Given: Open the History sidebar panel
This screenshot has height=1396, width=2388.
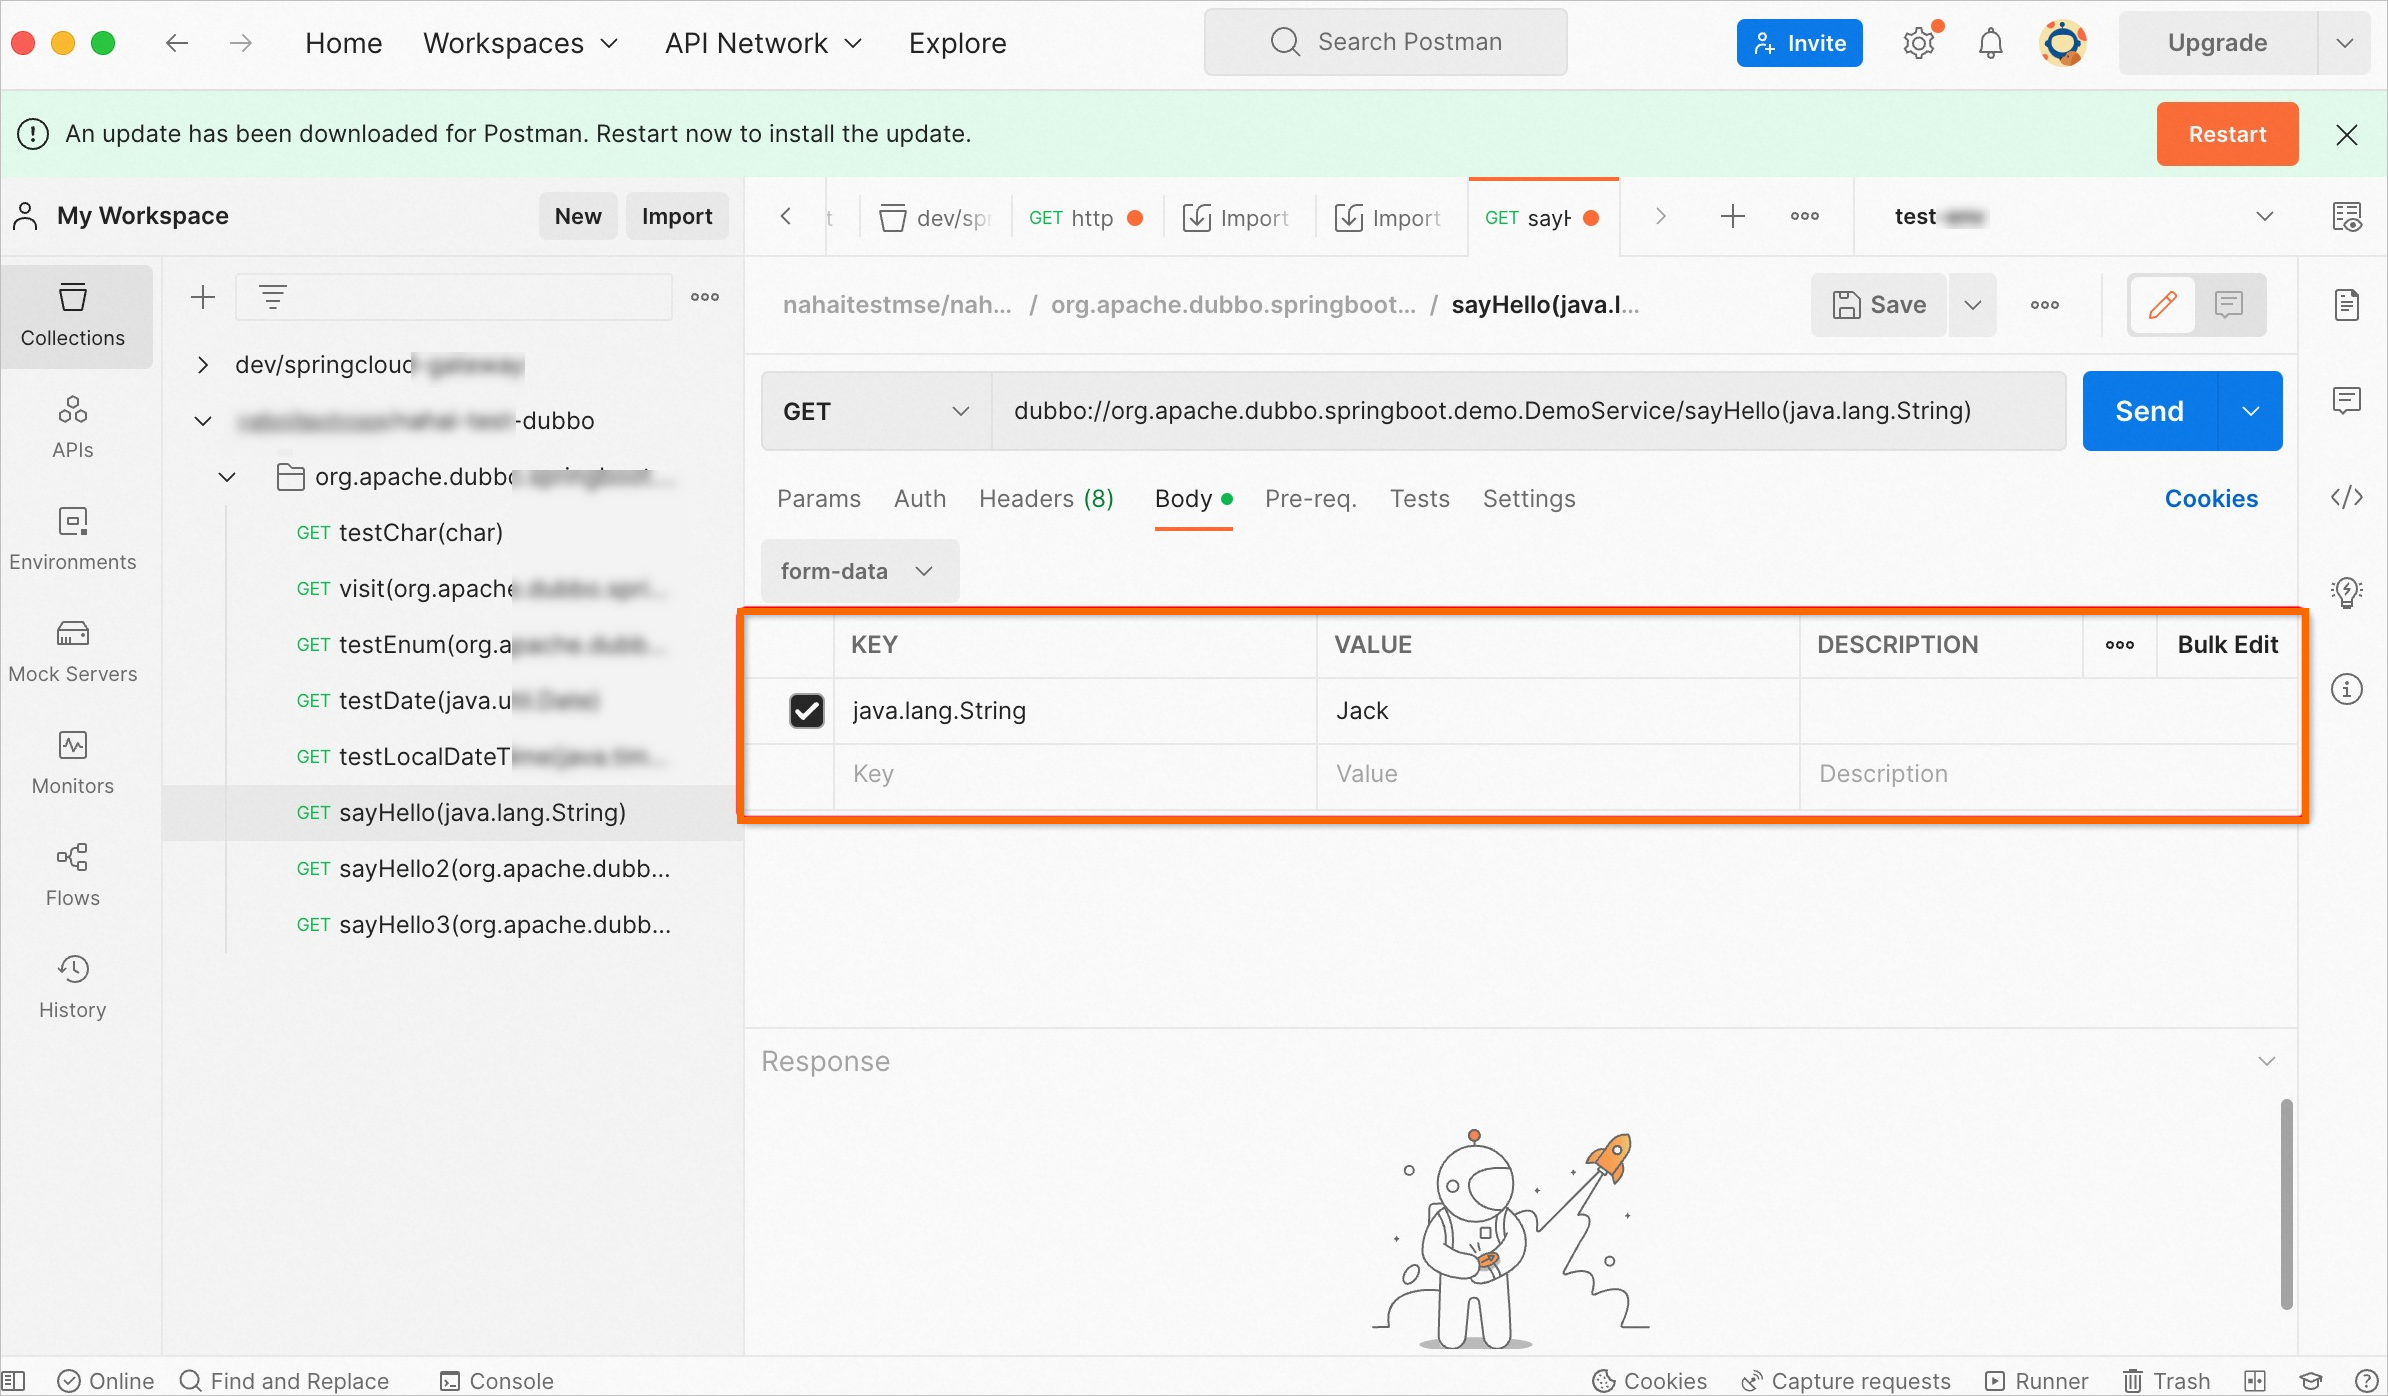Looking at the screenshot, I should tap(73, 987).
